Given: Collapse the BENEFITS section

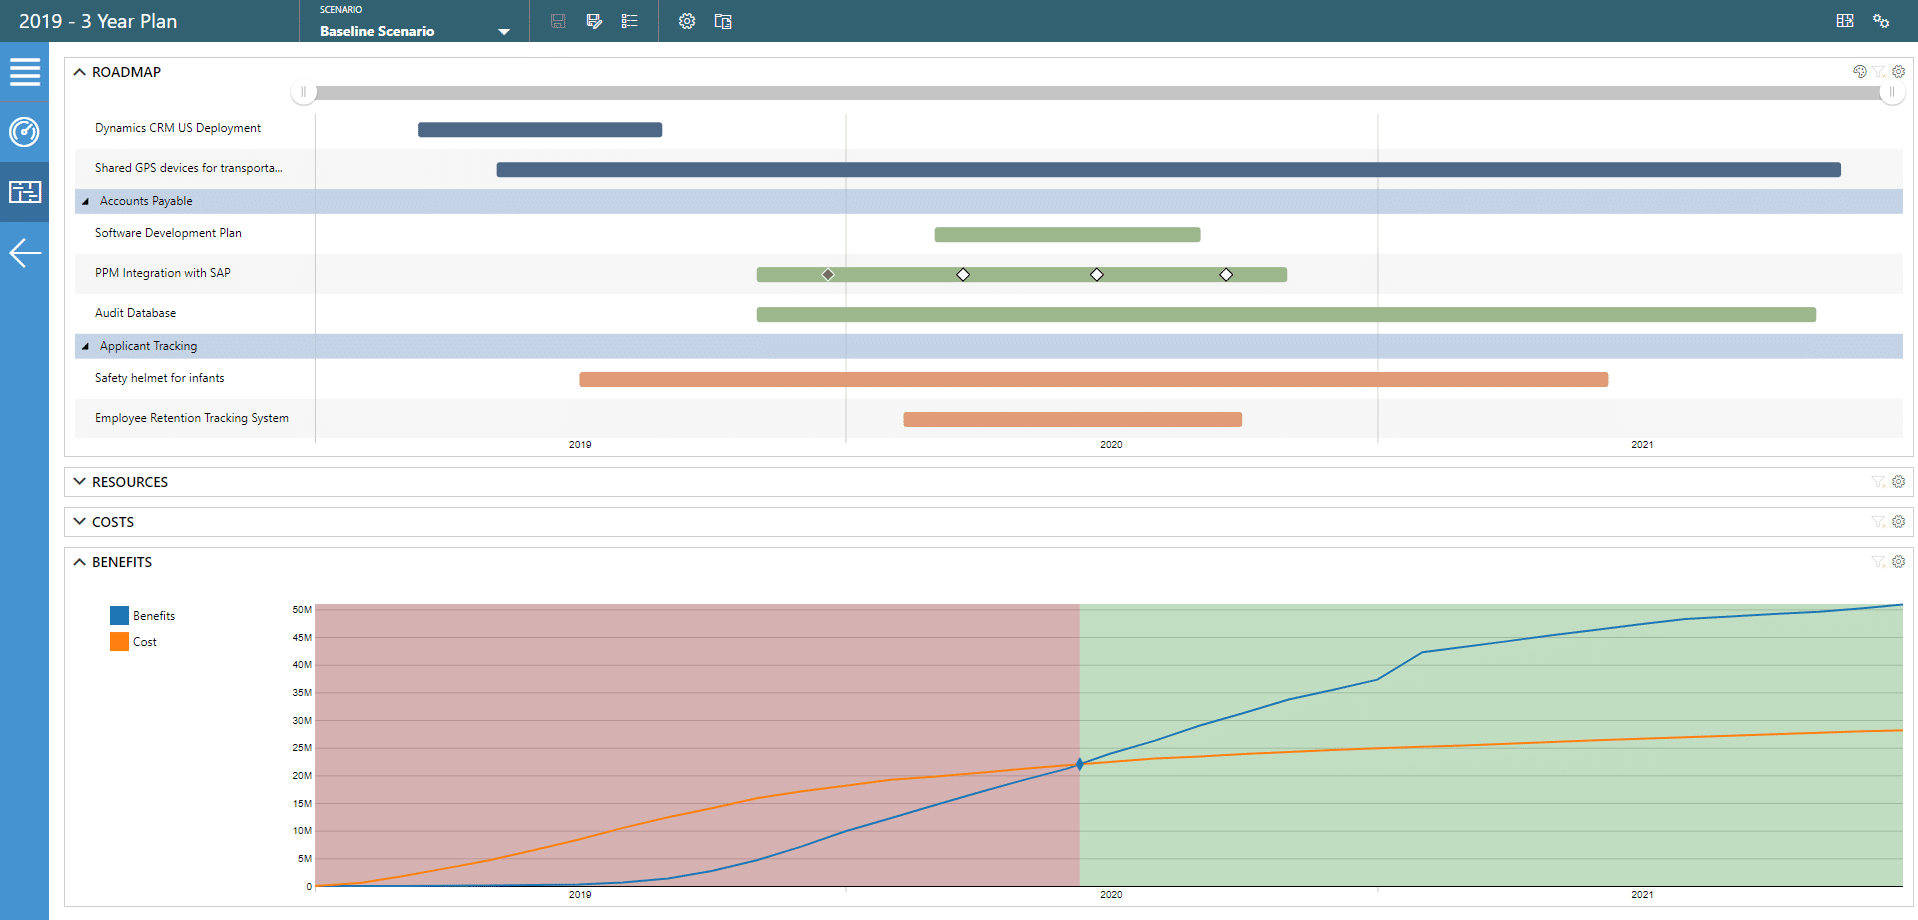Looking at the screenshot, I should 79,562.
